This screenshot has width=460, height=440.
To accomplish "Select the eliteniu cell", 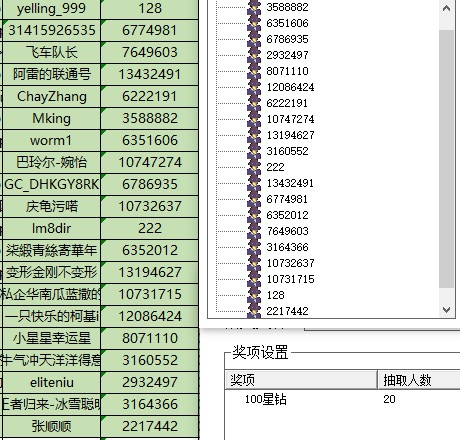I will [51, 382].
